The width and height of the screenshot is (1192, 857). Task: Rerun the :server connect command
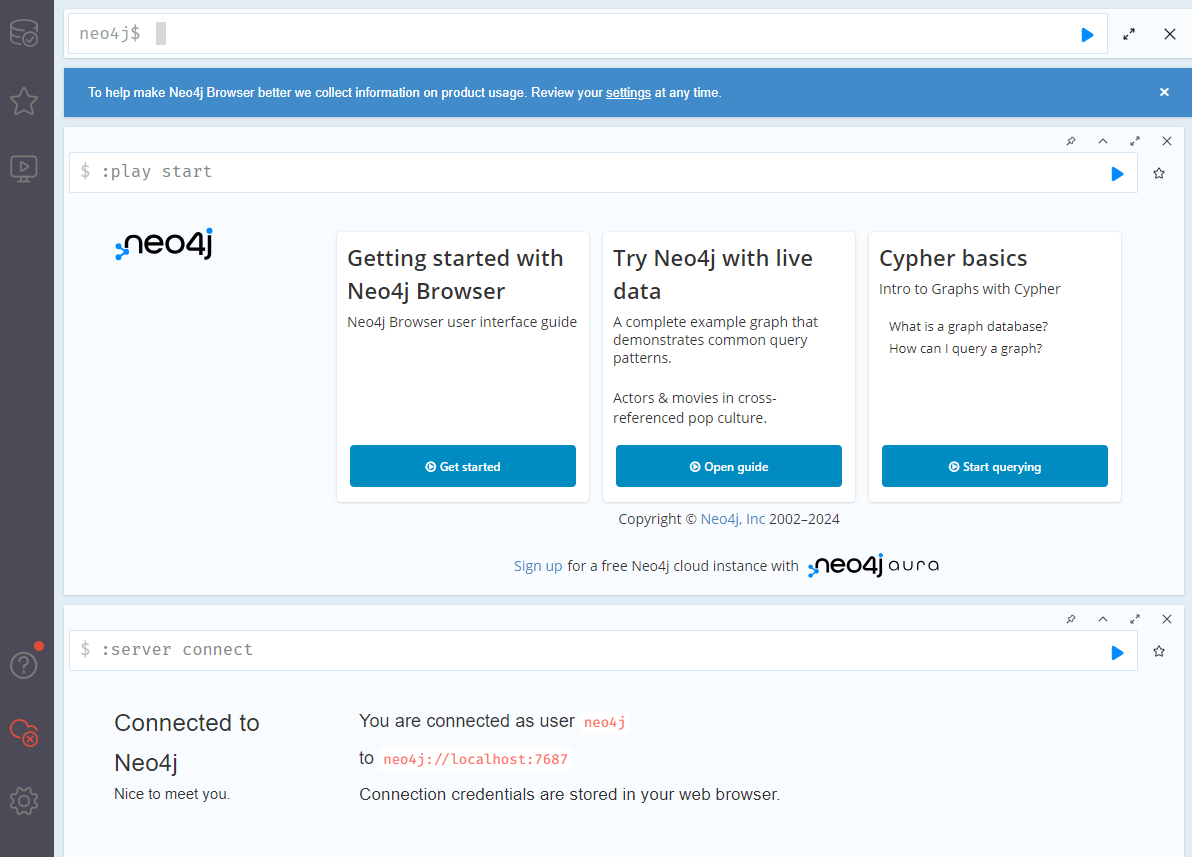click(x=1117, y=652)
